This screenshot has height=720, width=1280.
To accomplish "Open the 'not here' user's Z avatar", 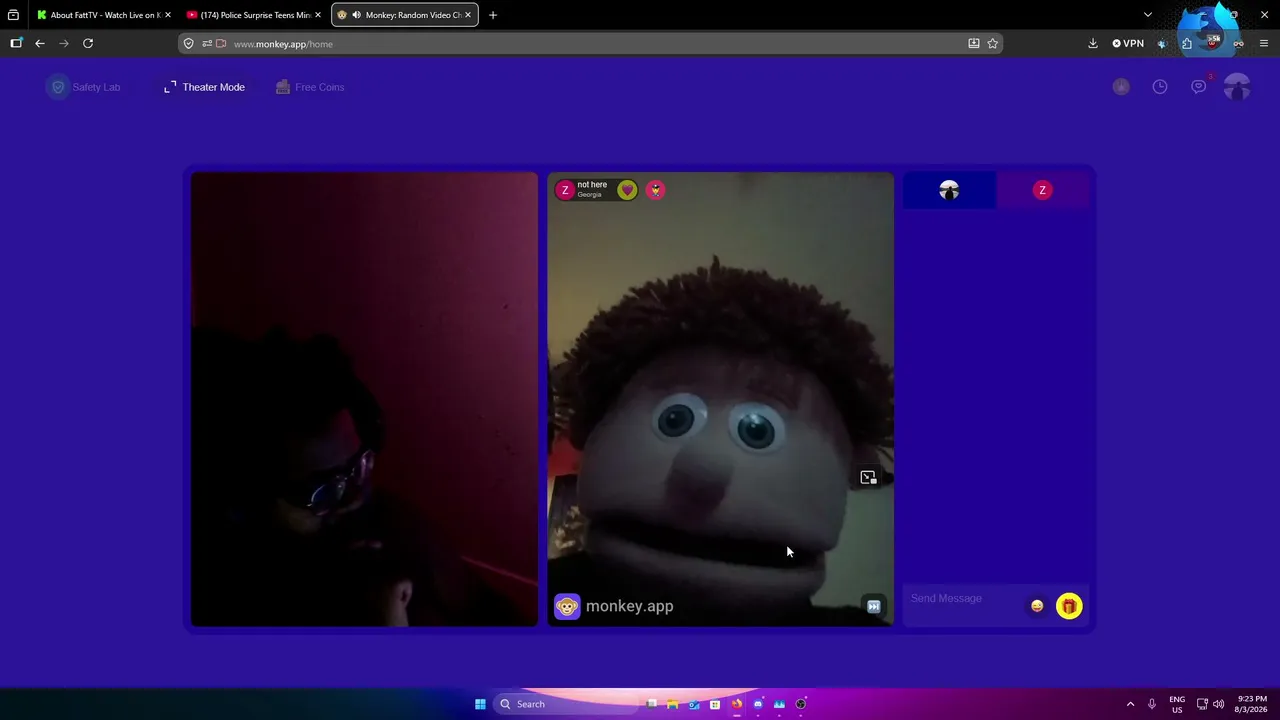I will 565,190.
